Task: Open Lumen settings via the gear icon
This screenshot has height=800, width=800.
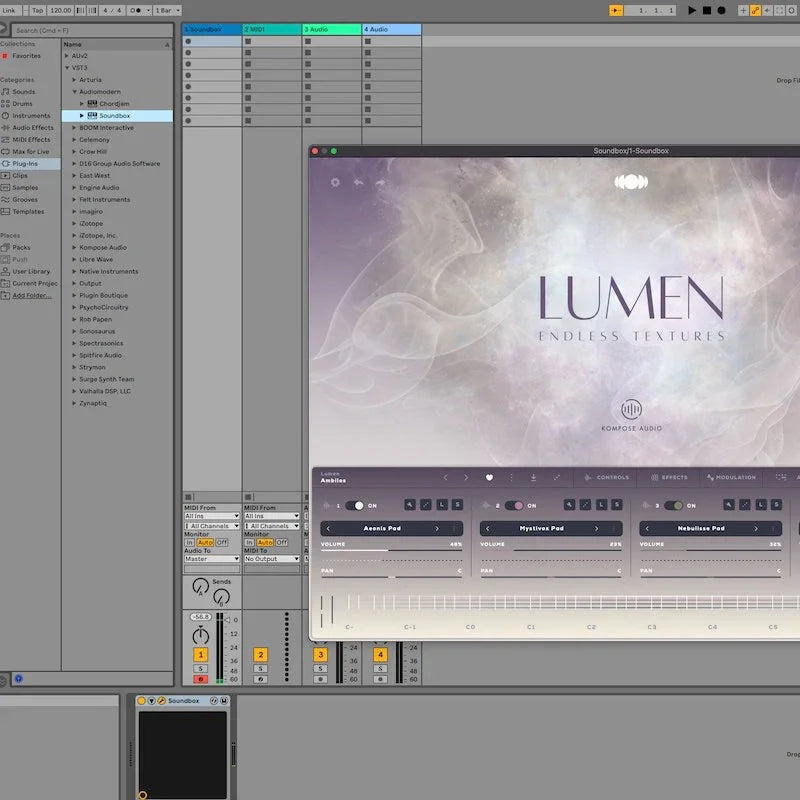Action: click(x=335, y=182)
